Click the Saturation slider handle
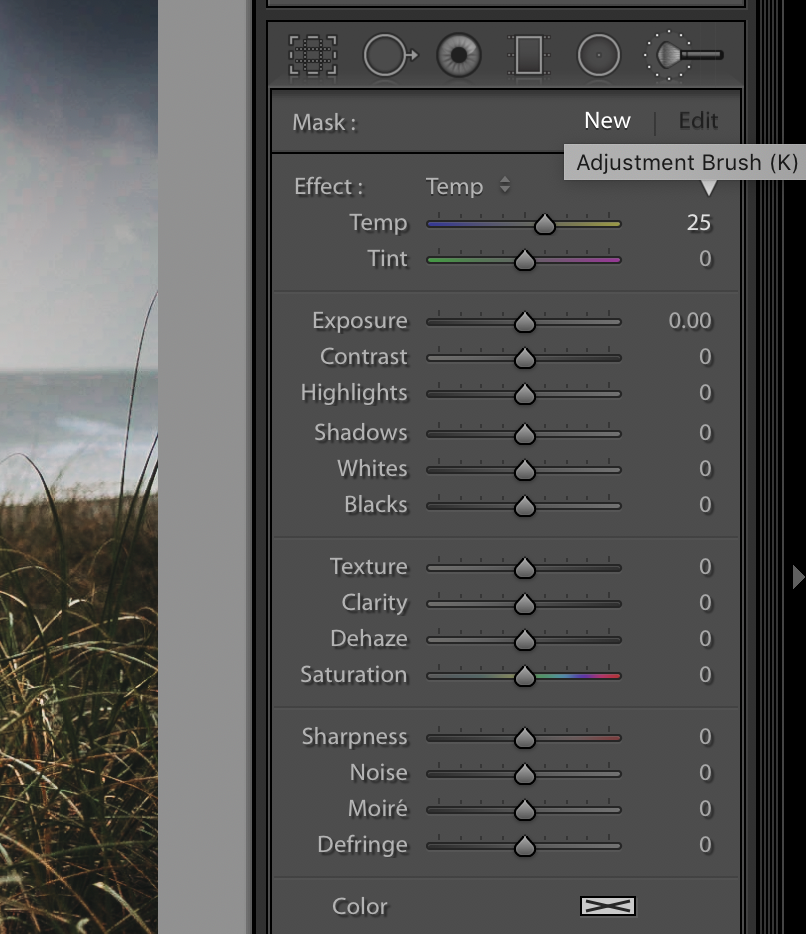The image size is (806, 934). point(524,675)
